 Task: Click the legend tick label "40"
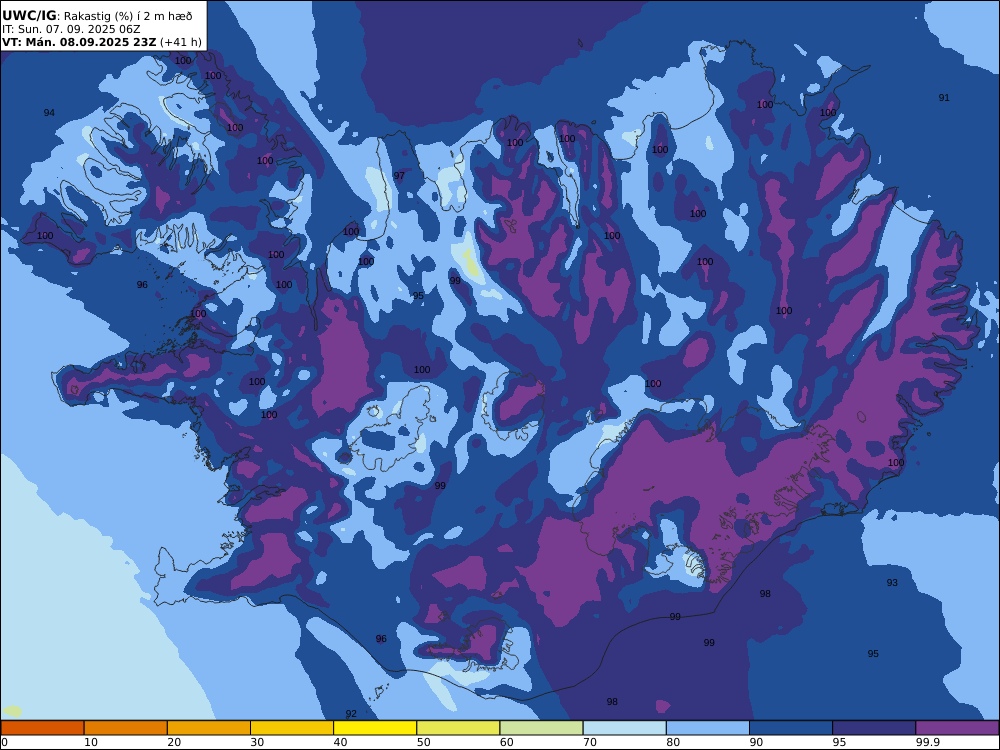coord(341,742)
